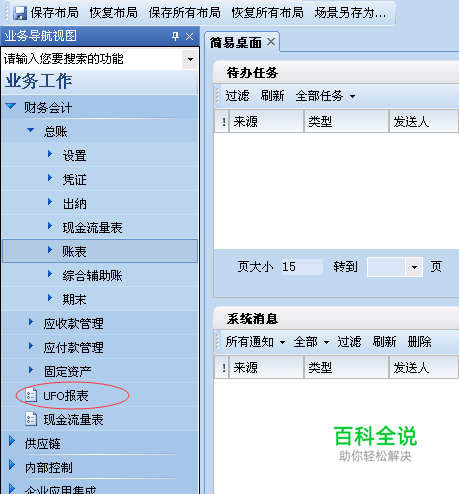Sort 待办任务 by 发送人 column
The height and width of the screenshot is (494, 459).
tap(424, 122)
